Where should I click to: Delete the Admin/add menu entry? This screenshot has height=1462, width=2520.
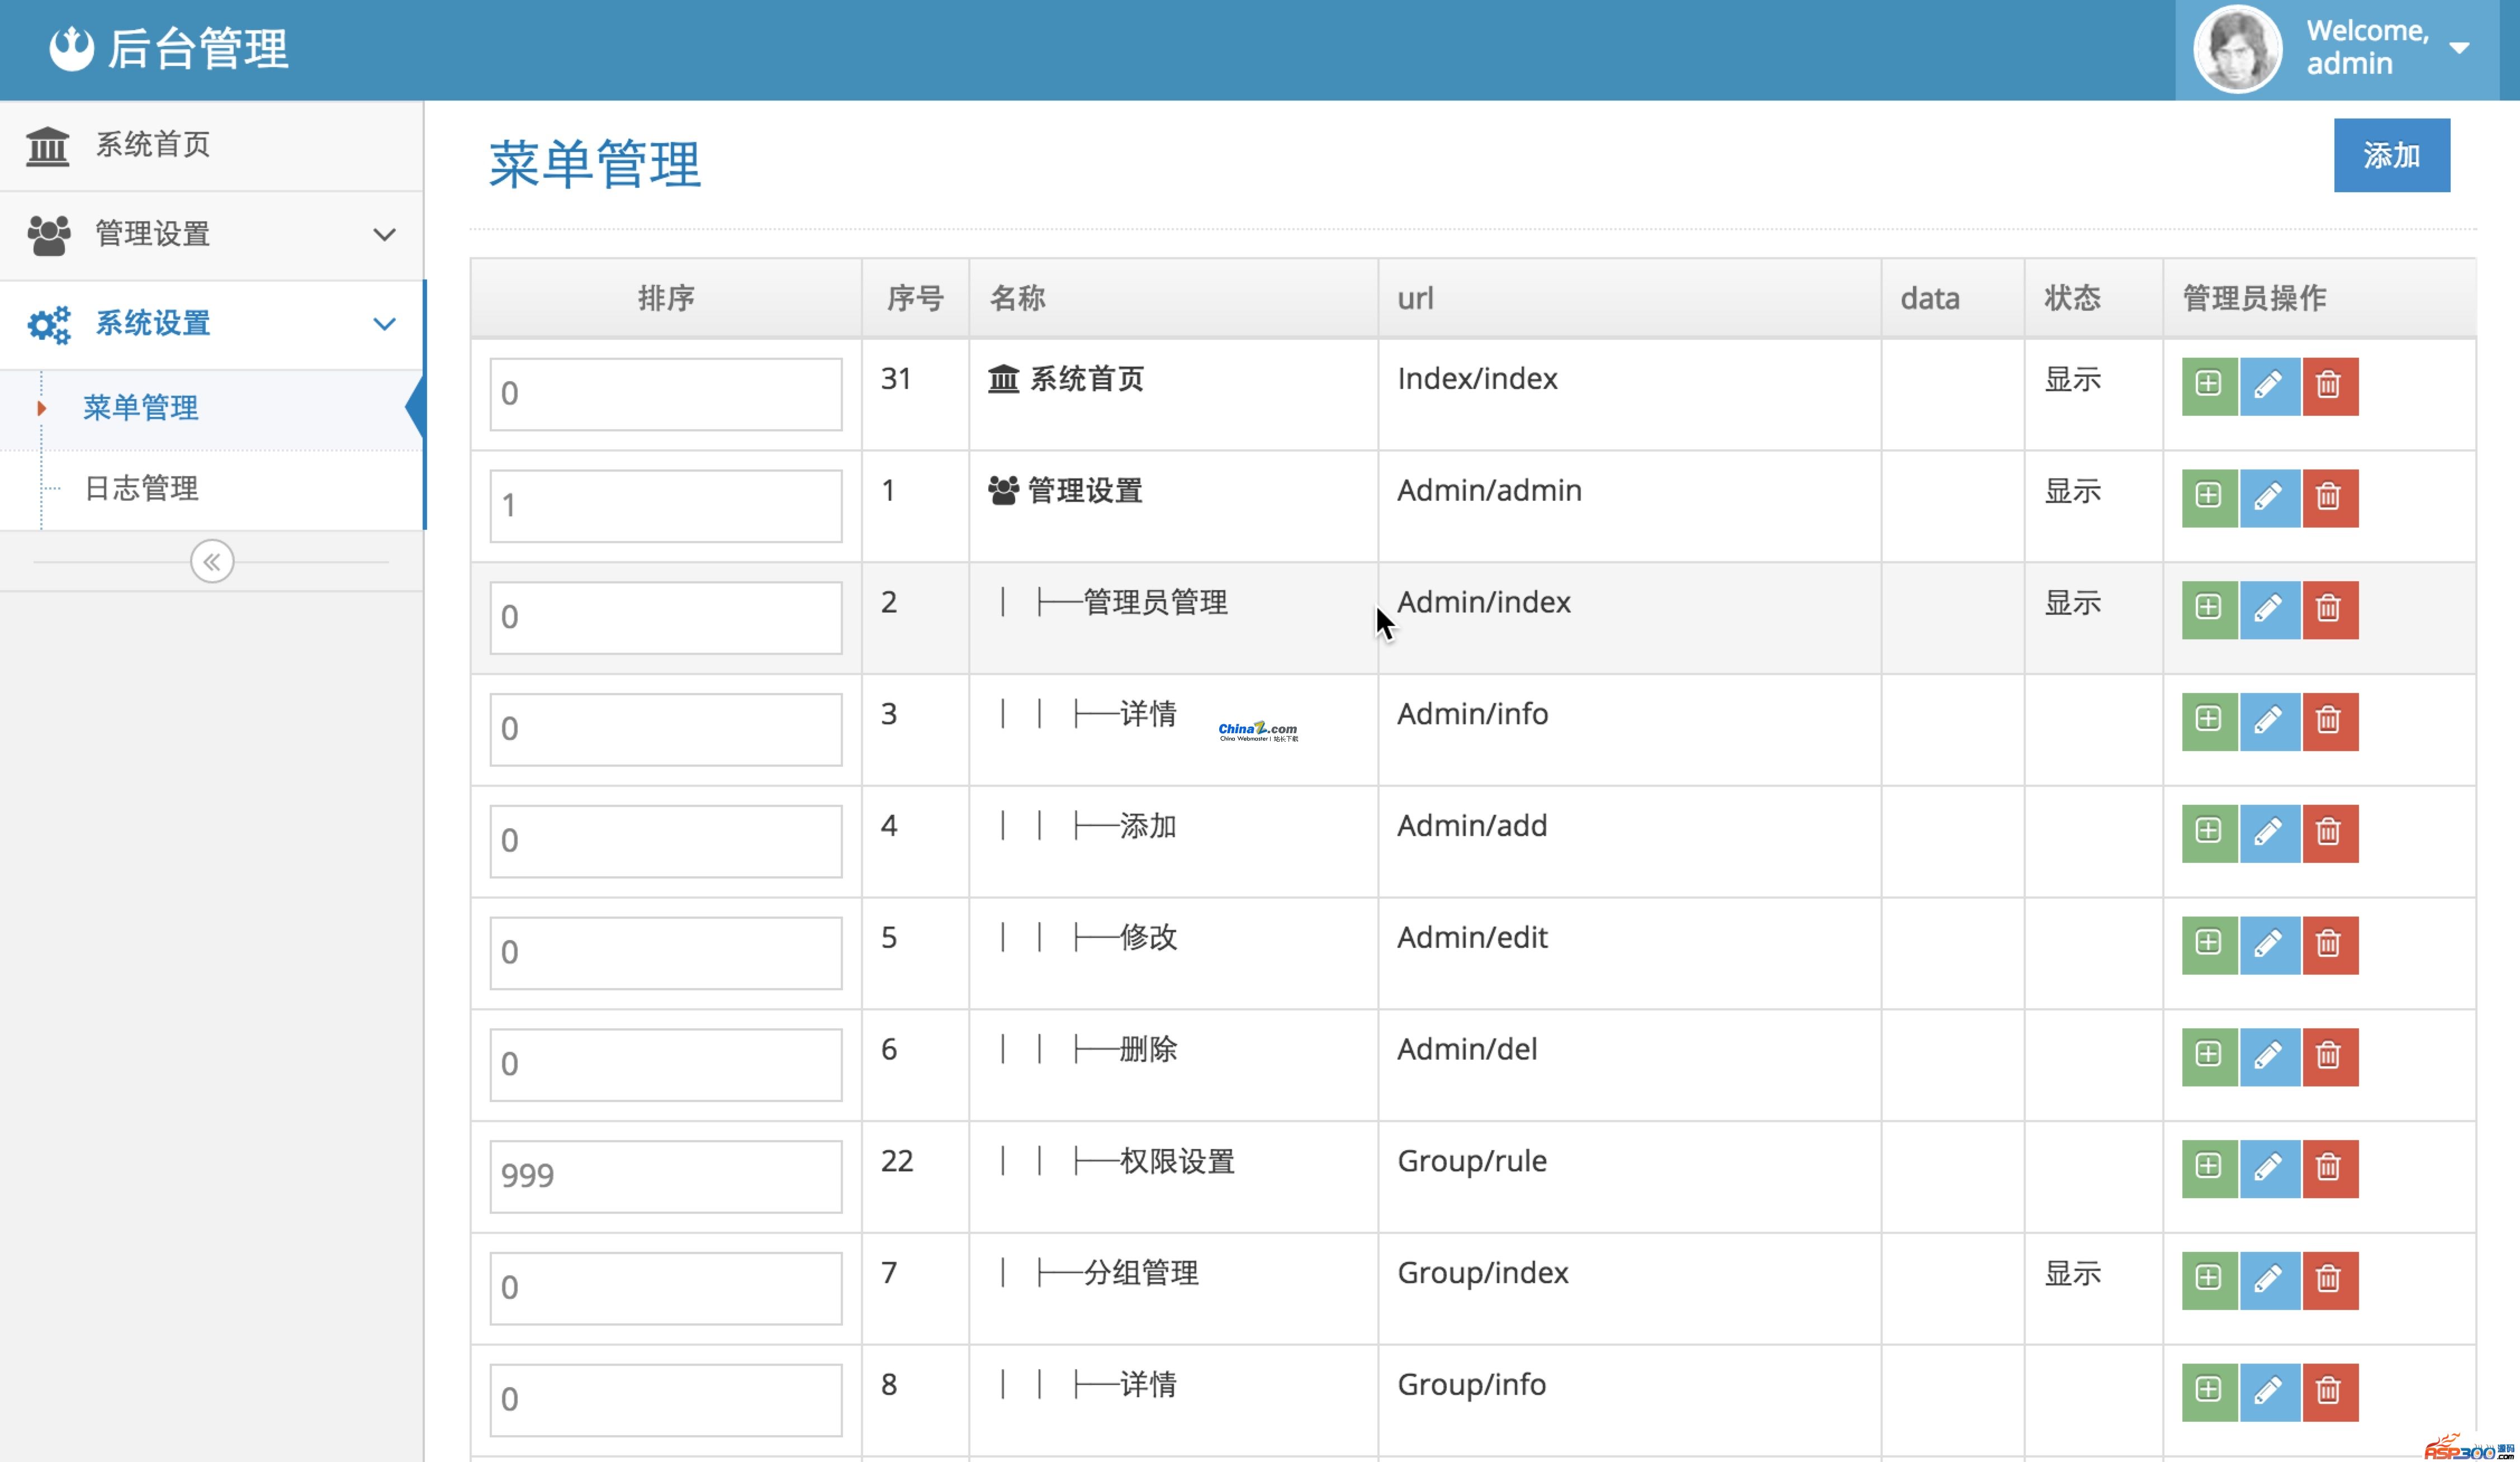point(2329,833)
